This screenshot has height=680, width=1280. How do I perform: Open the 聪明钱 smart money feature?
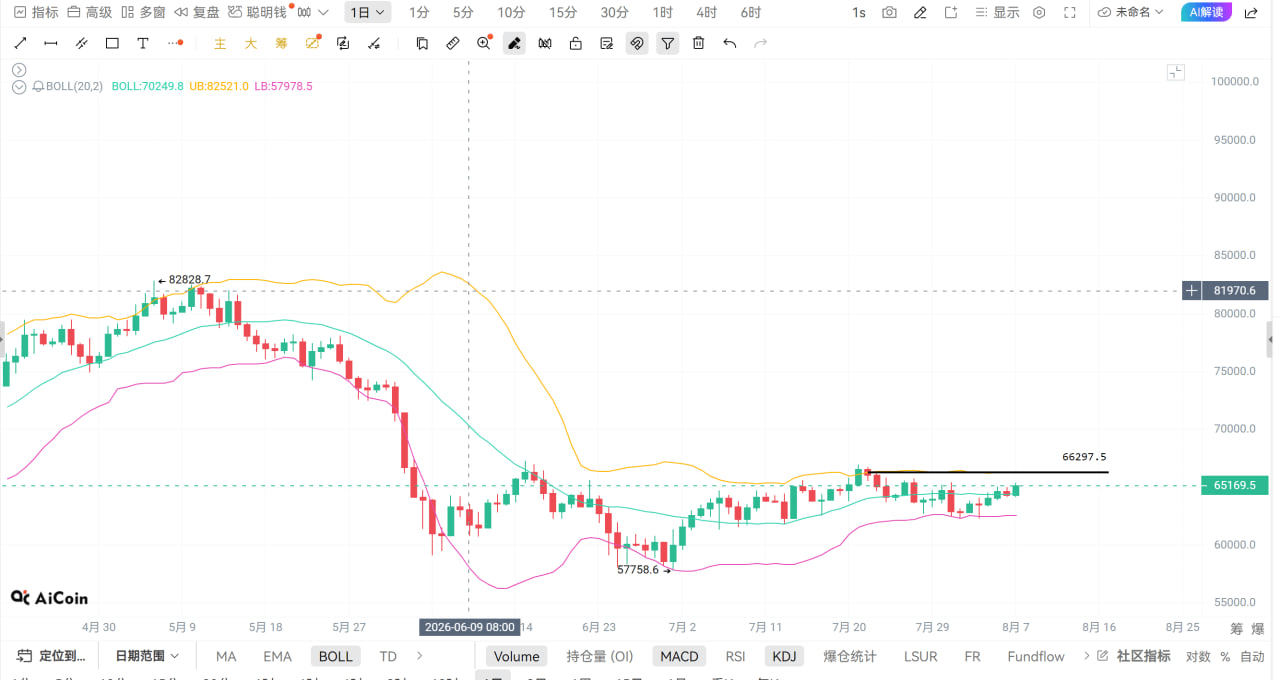tap(257, 12)
